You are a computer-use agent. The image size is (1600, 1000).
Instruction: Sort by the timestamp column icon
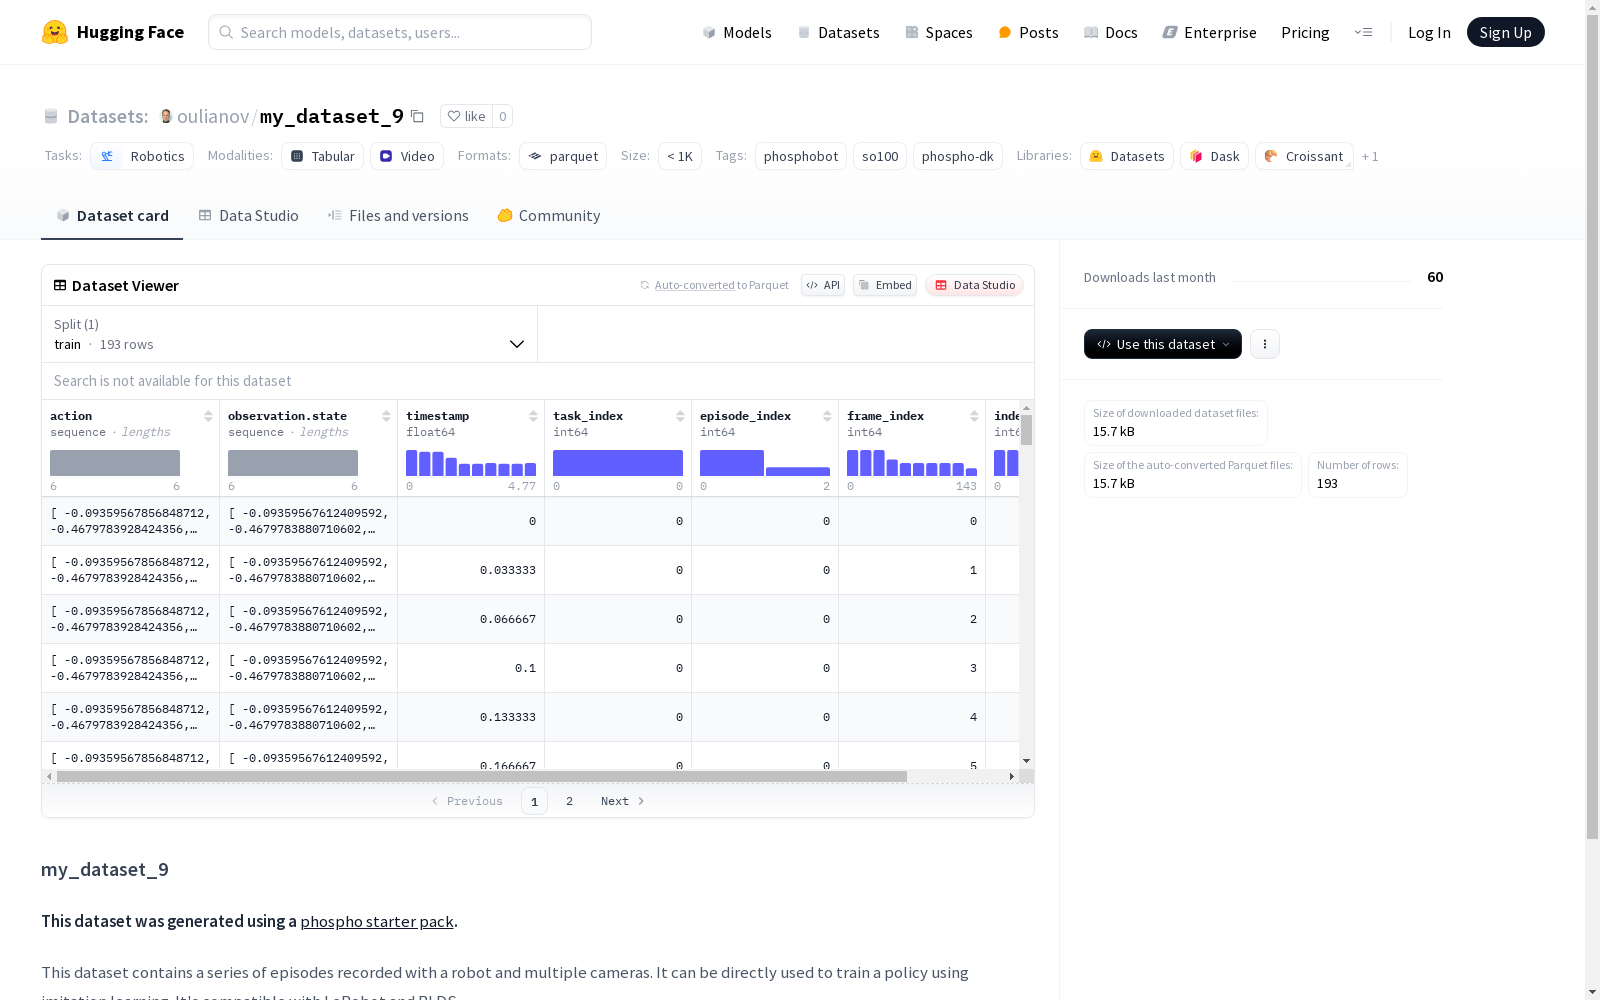(x=533, y=416)
